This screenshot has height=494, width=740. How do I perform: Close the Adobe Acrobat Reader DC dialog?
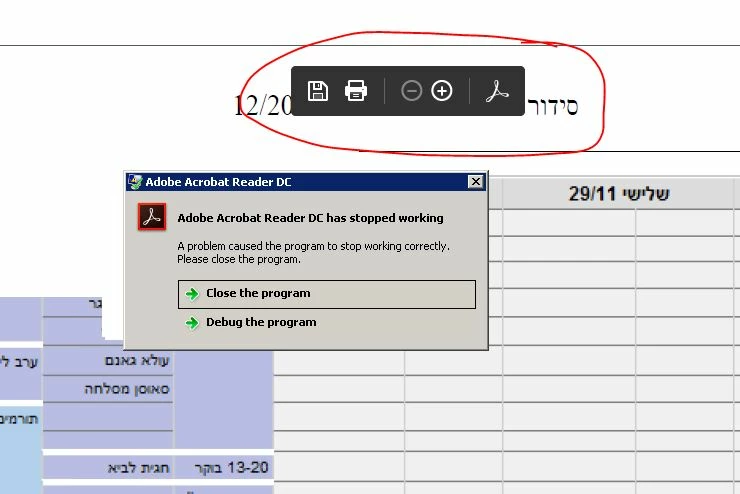476,182
